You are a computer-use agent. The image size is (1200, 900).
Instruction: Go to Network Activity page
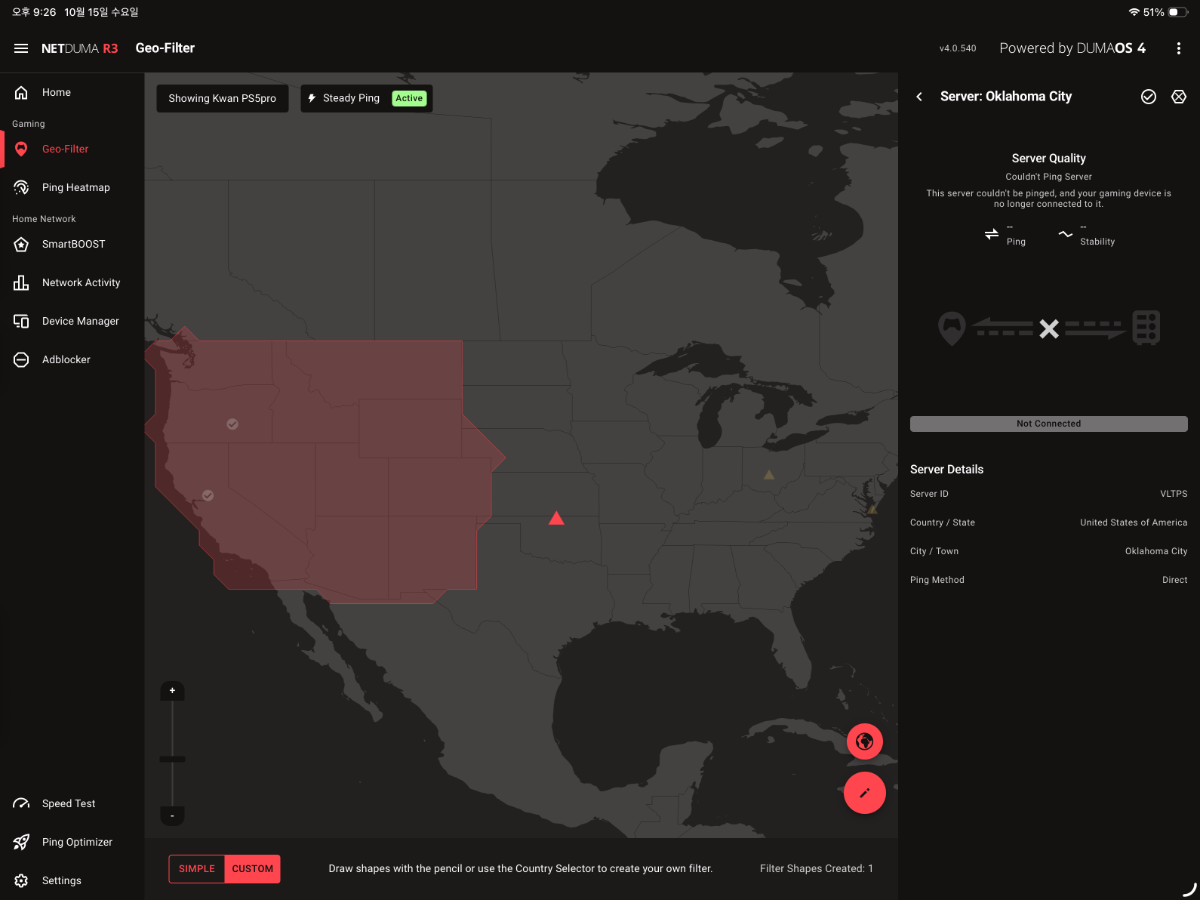click(80, 283)
